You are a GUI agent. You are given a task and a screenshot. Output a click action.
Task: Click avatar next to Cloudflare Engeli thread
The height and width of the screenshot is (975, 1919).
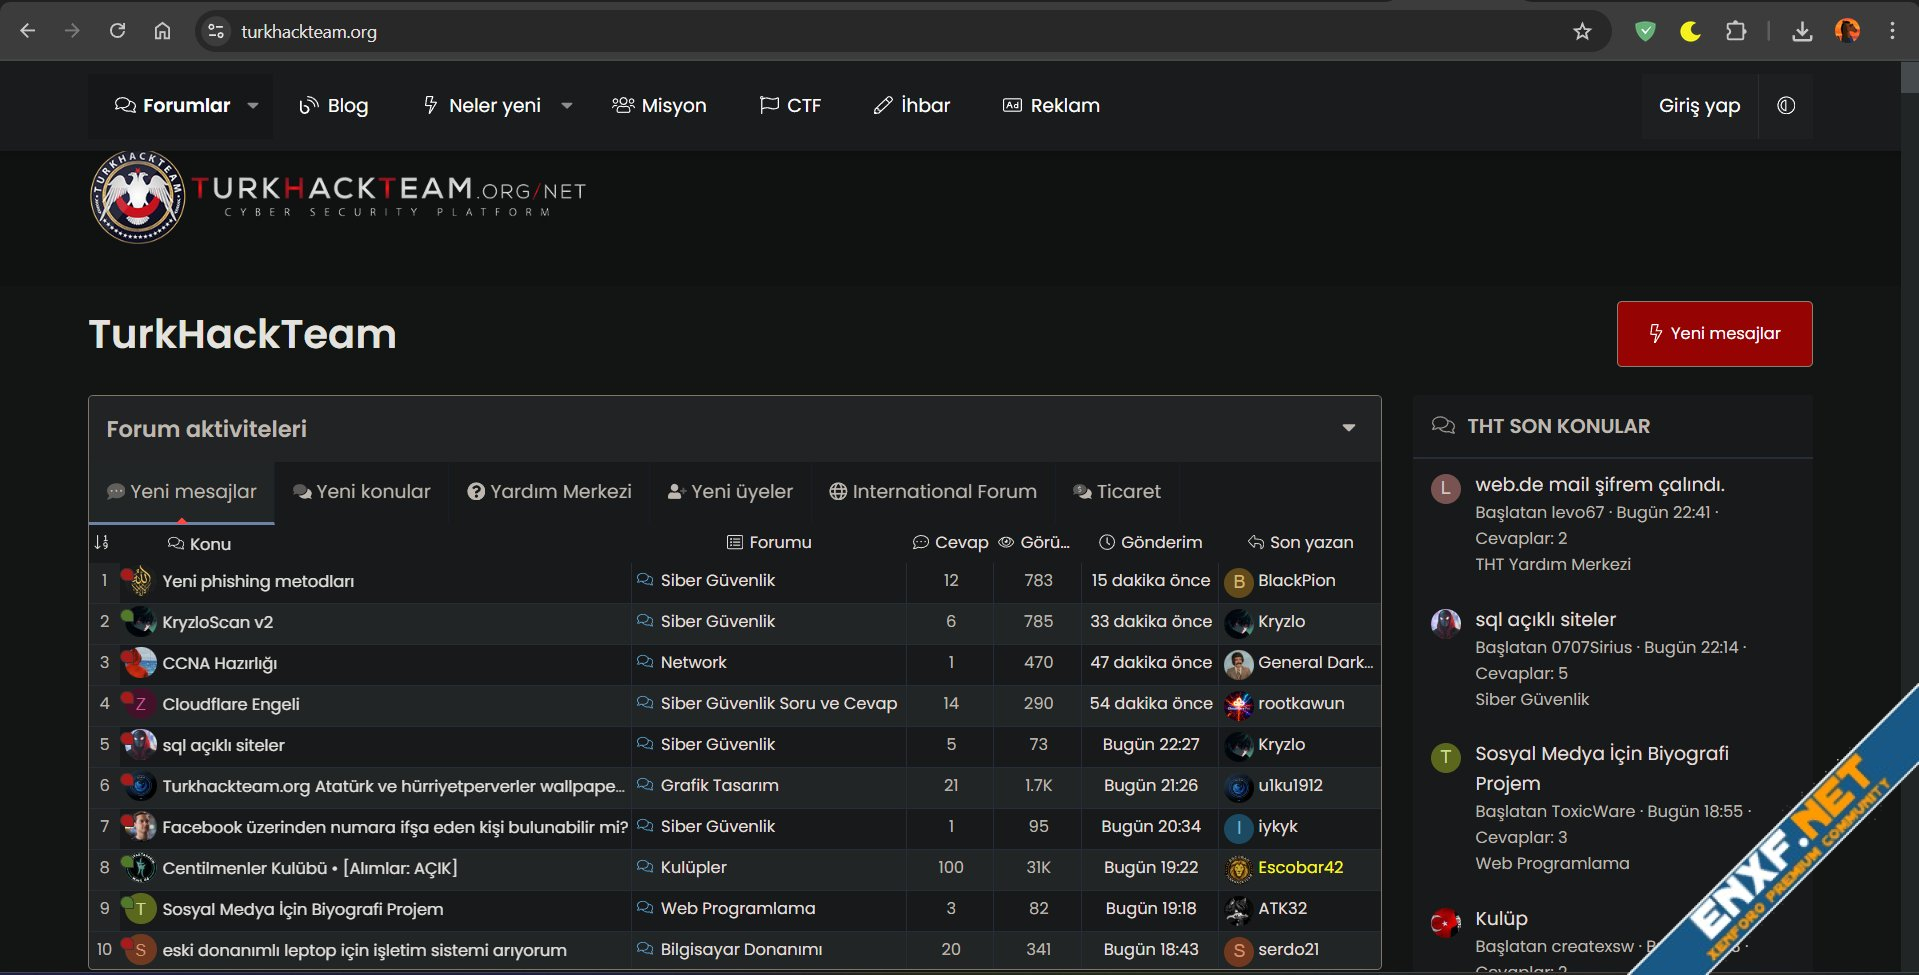[140, 704]
